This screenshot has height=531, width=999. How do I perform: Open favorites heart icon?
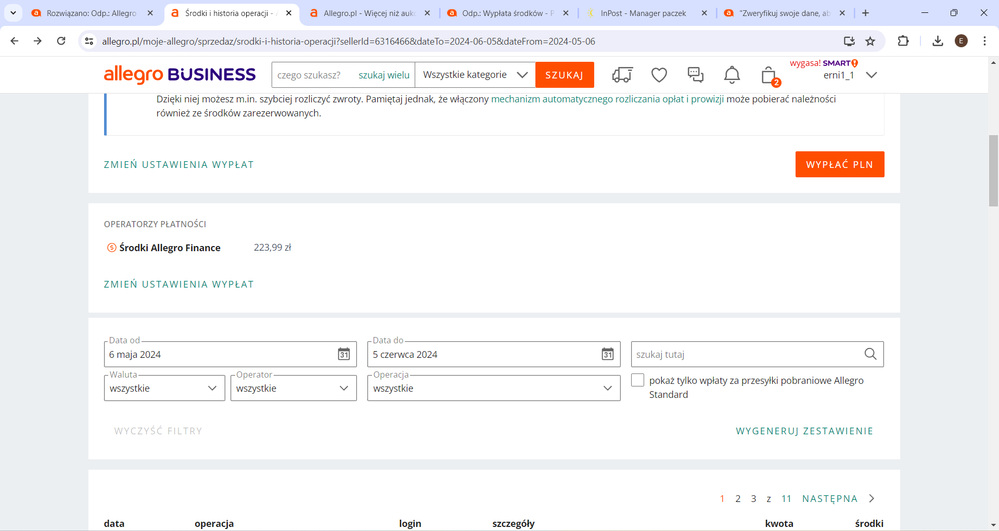(x=659, y=75)
